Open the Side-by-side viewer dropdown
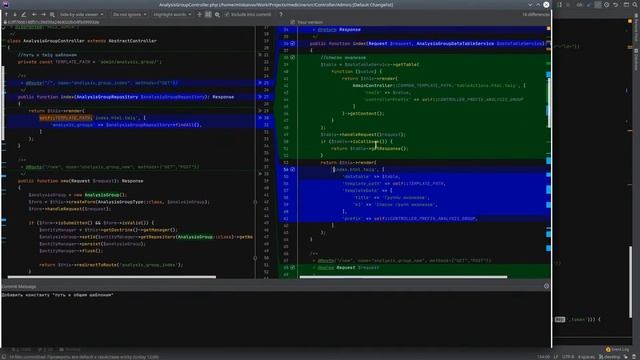Image resolution: width=640 pixels, height=360 pixels. (x=81, y=14)
